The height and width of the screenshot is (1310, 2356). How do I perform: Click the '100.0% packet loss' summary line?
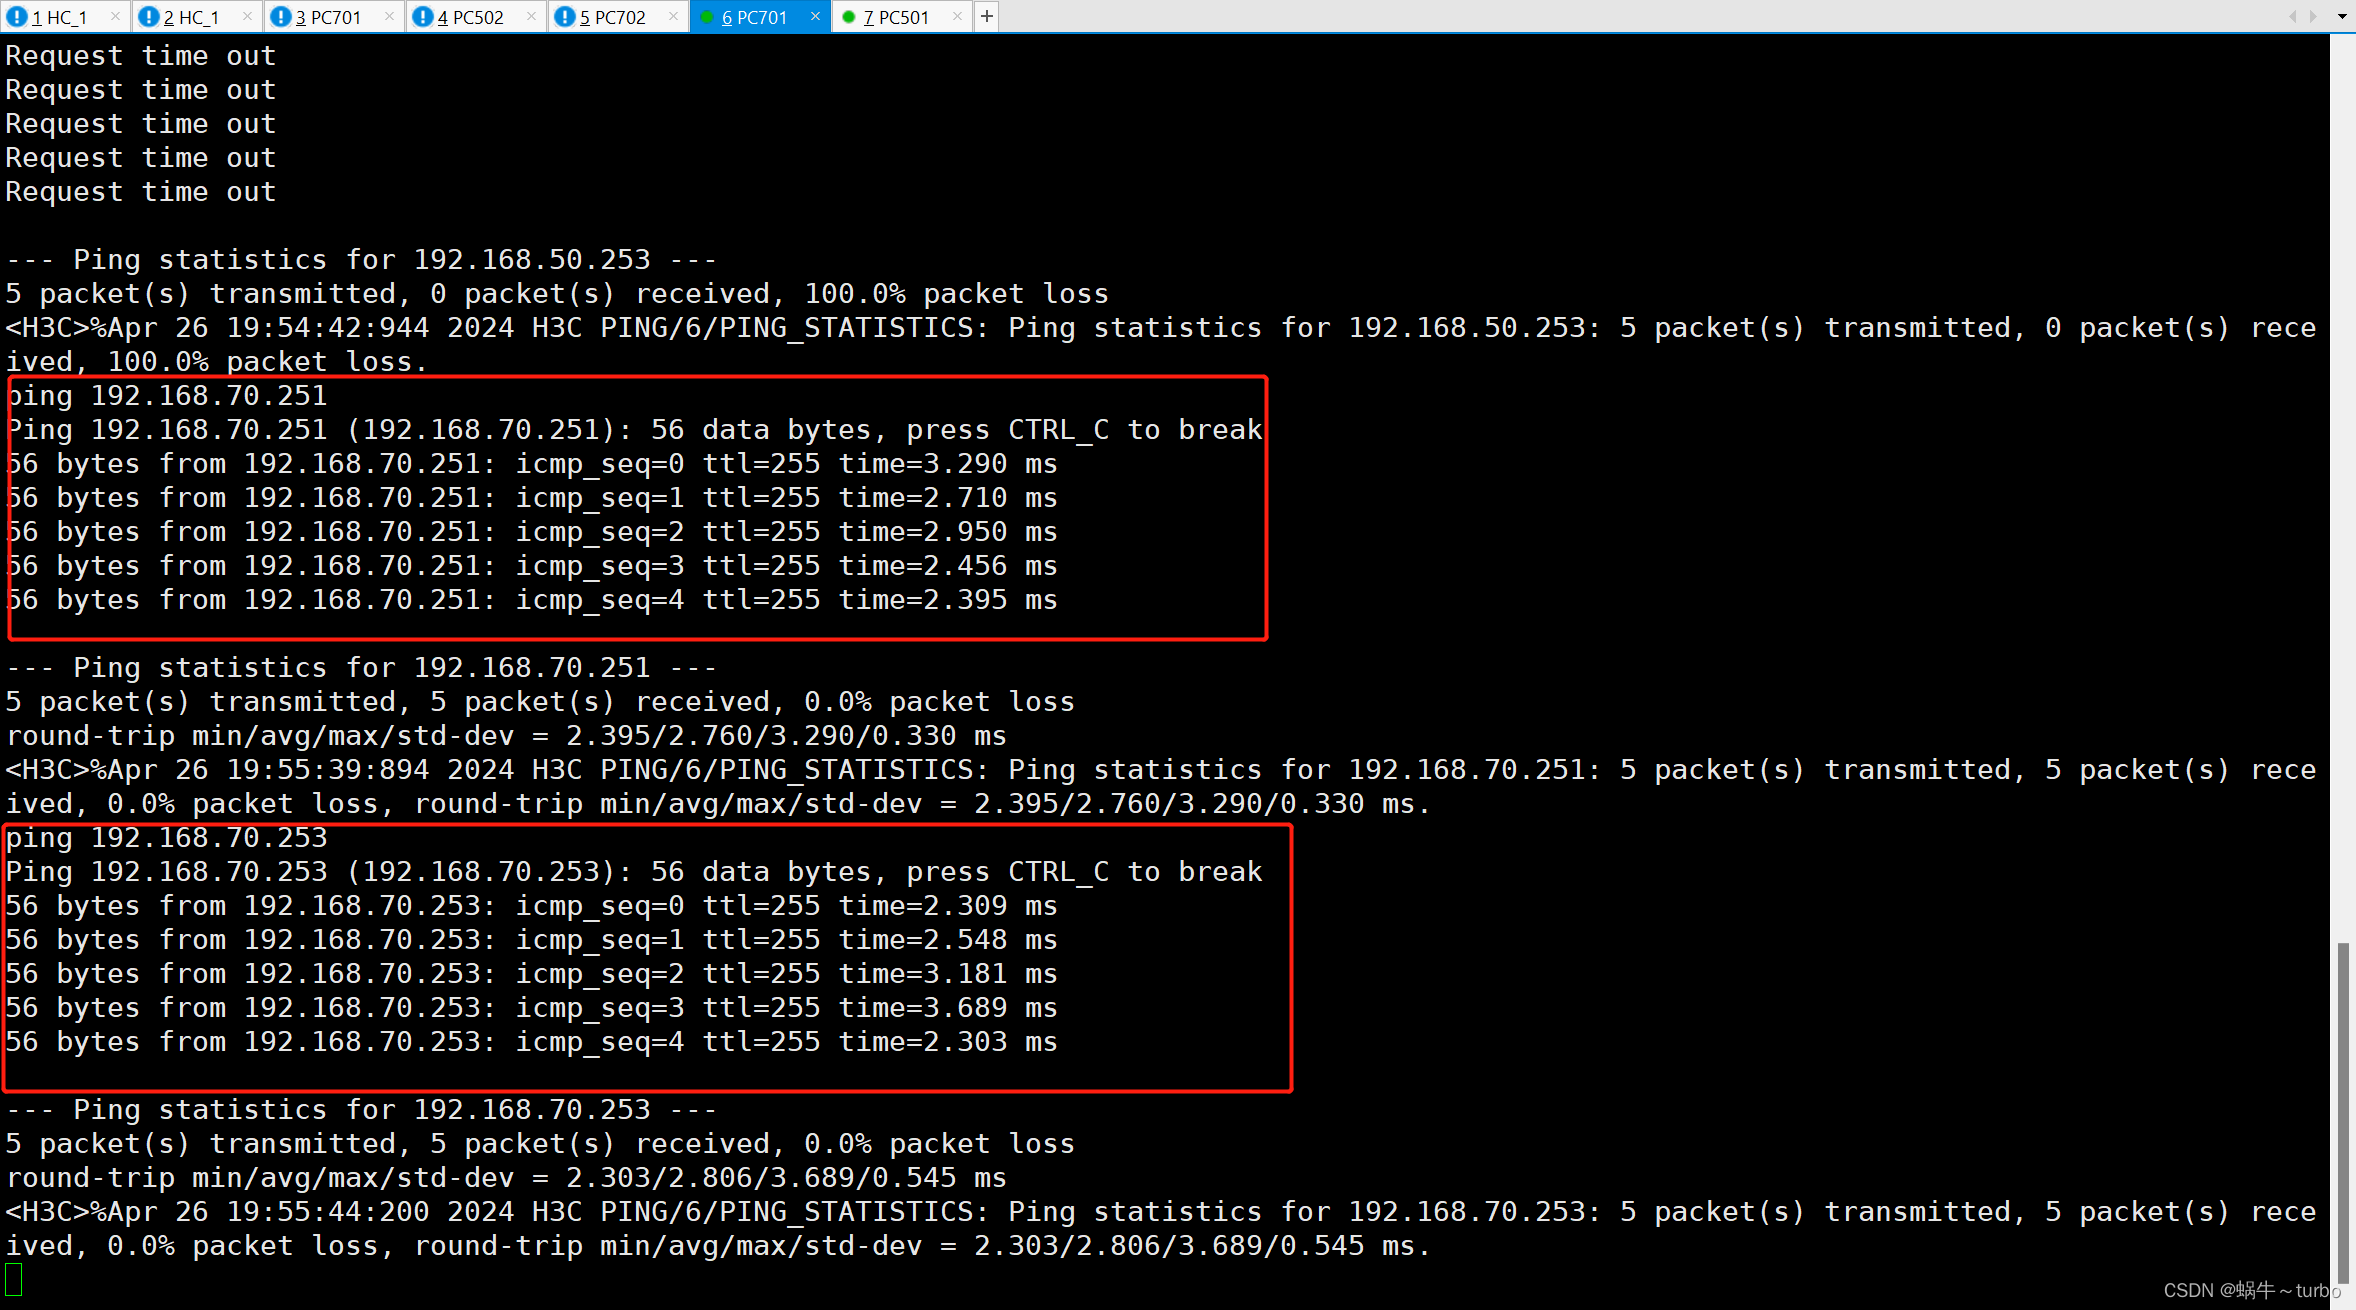(557, 294)
